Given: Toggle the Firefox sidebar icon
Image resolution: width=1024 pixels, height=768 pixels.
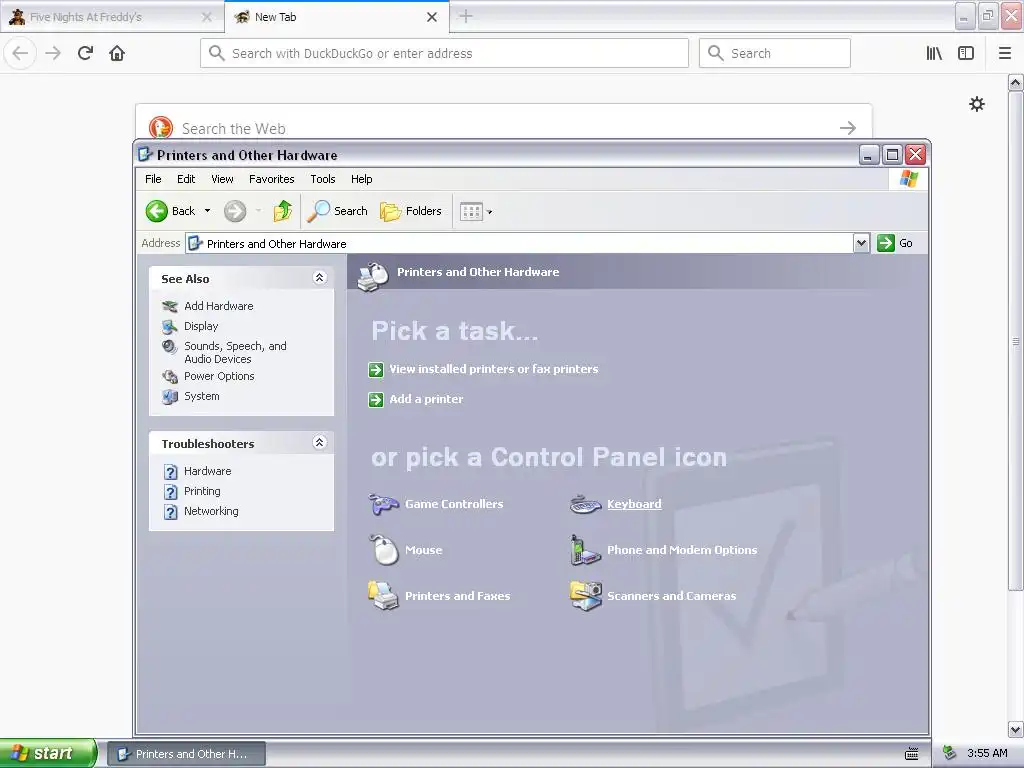Looking at the screenshot, I should [x=966, y=53].
